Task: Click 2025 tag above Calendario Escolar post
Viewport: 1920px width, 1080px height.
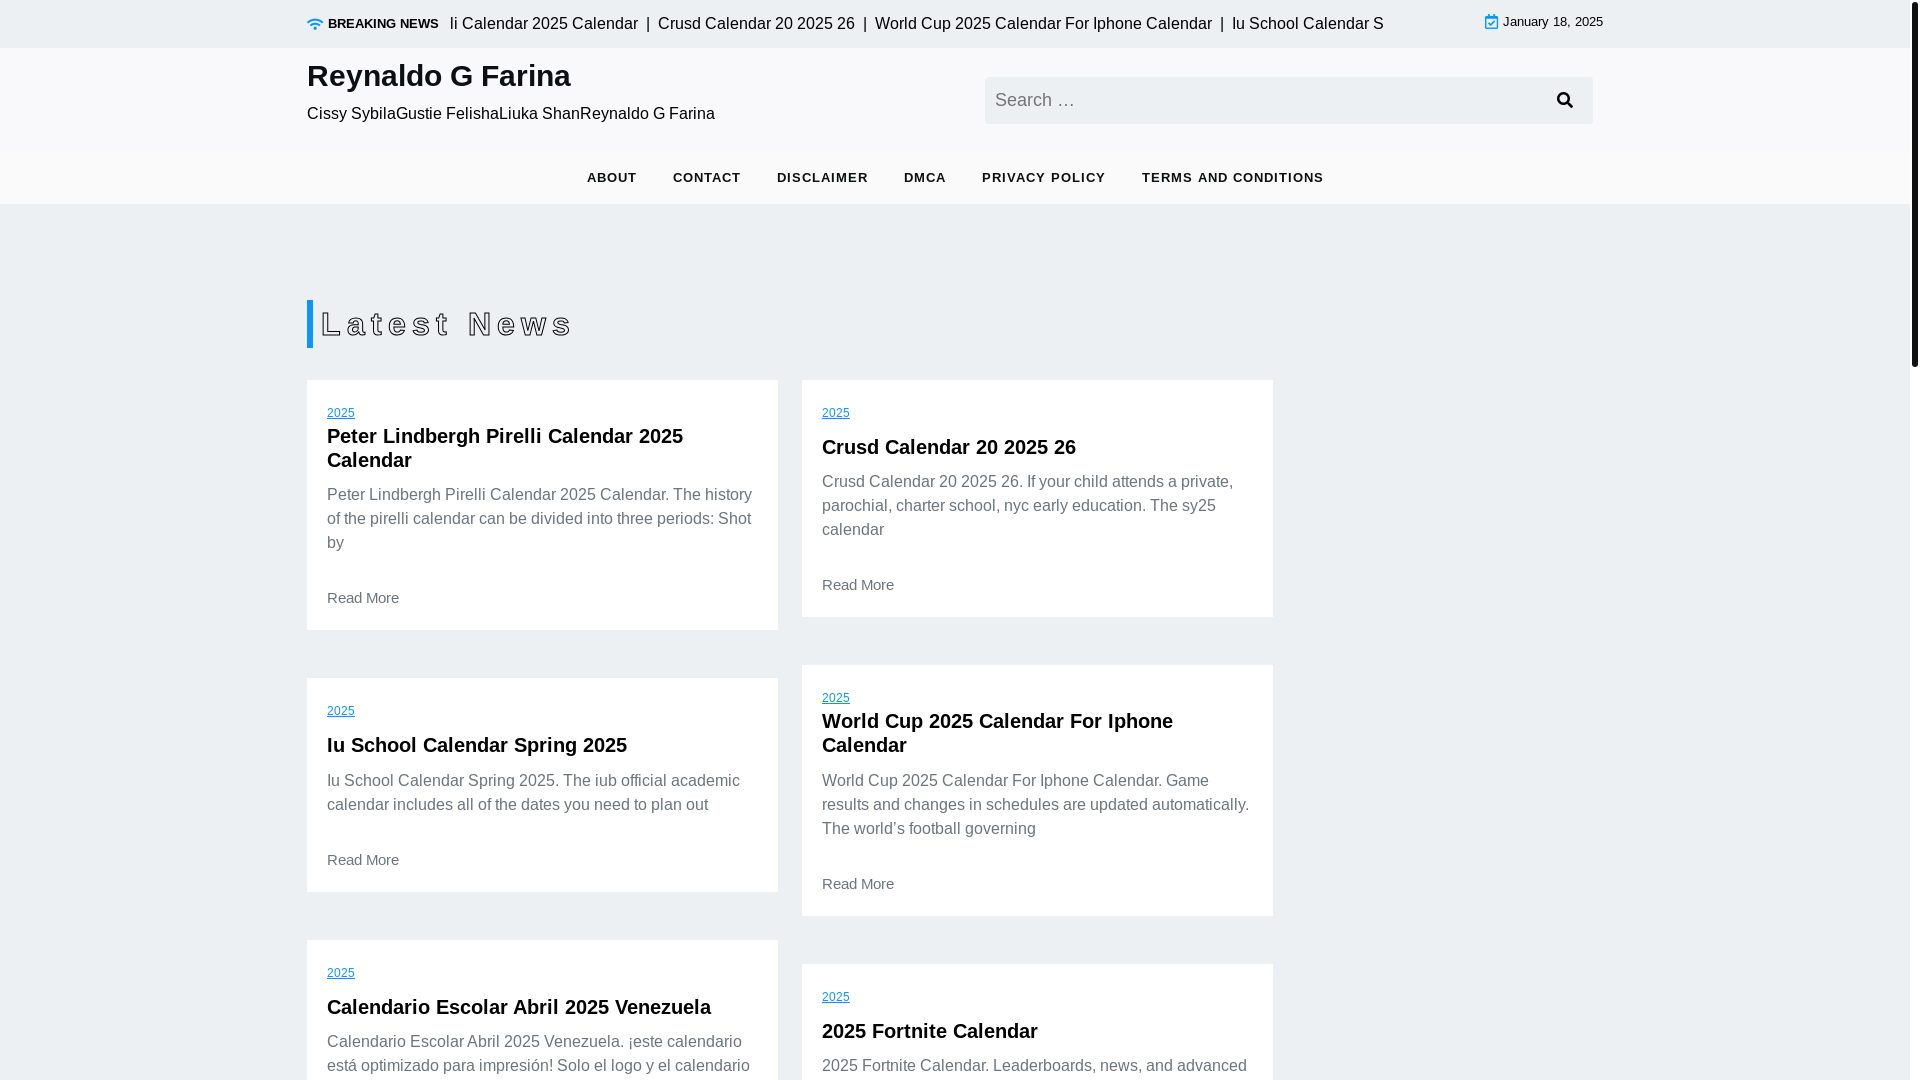Action: pyautogui.click(x=340, y=973)
